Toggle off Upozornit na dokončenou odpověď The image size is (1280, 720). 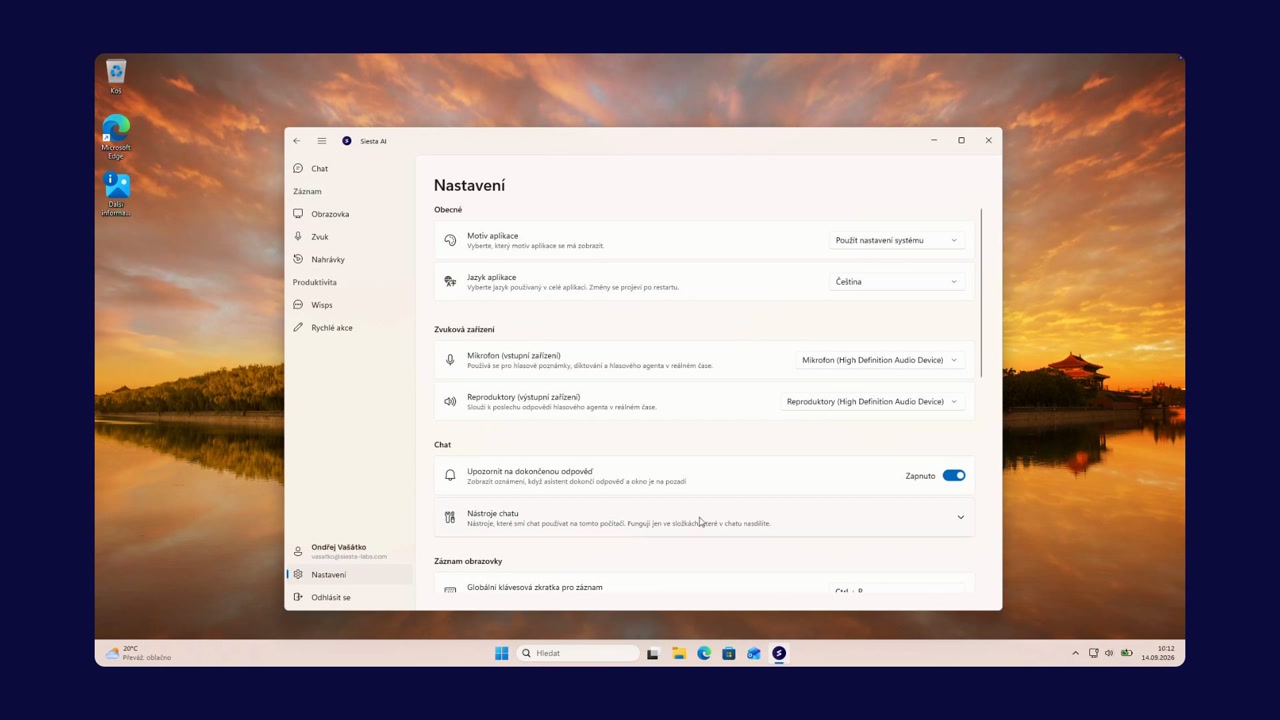(x=954, y=476)
